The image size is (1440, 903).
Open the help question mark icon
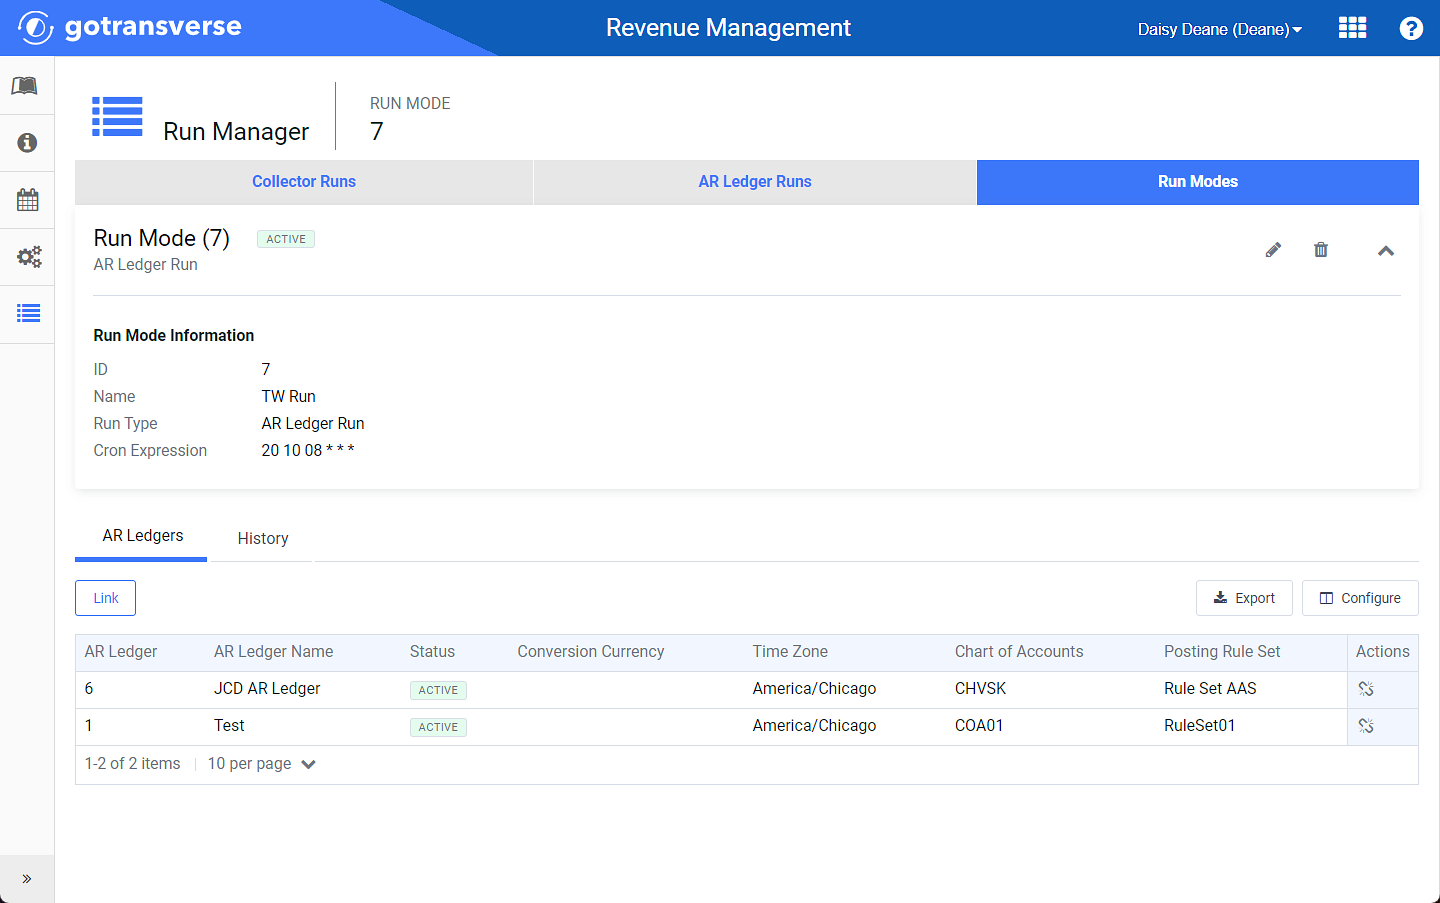[x=1411, y=28]
